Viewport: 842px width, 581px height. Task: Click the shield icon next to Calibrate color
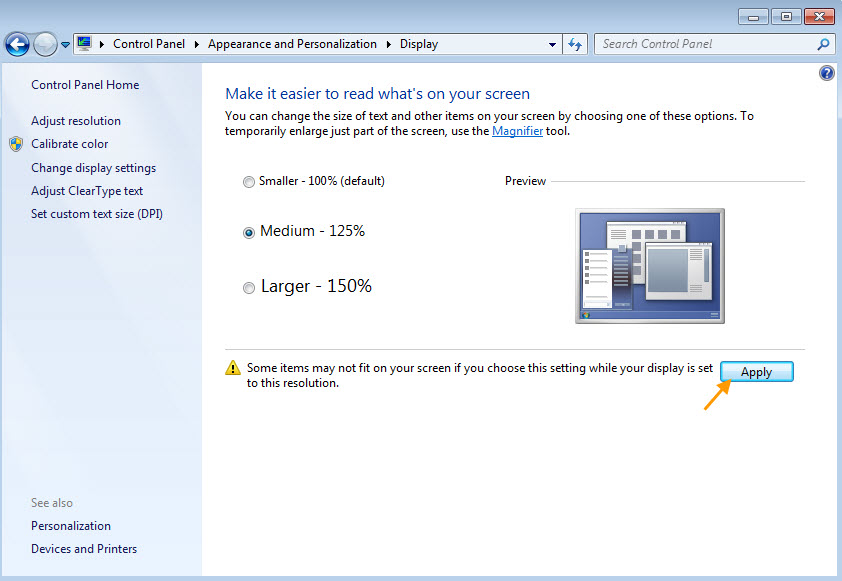(x=16, y=144)
